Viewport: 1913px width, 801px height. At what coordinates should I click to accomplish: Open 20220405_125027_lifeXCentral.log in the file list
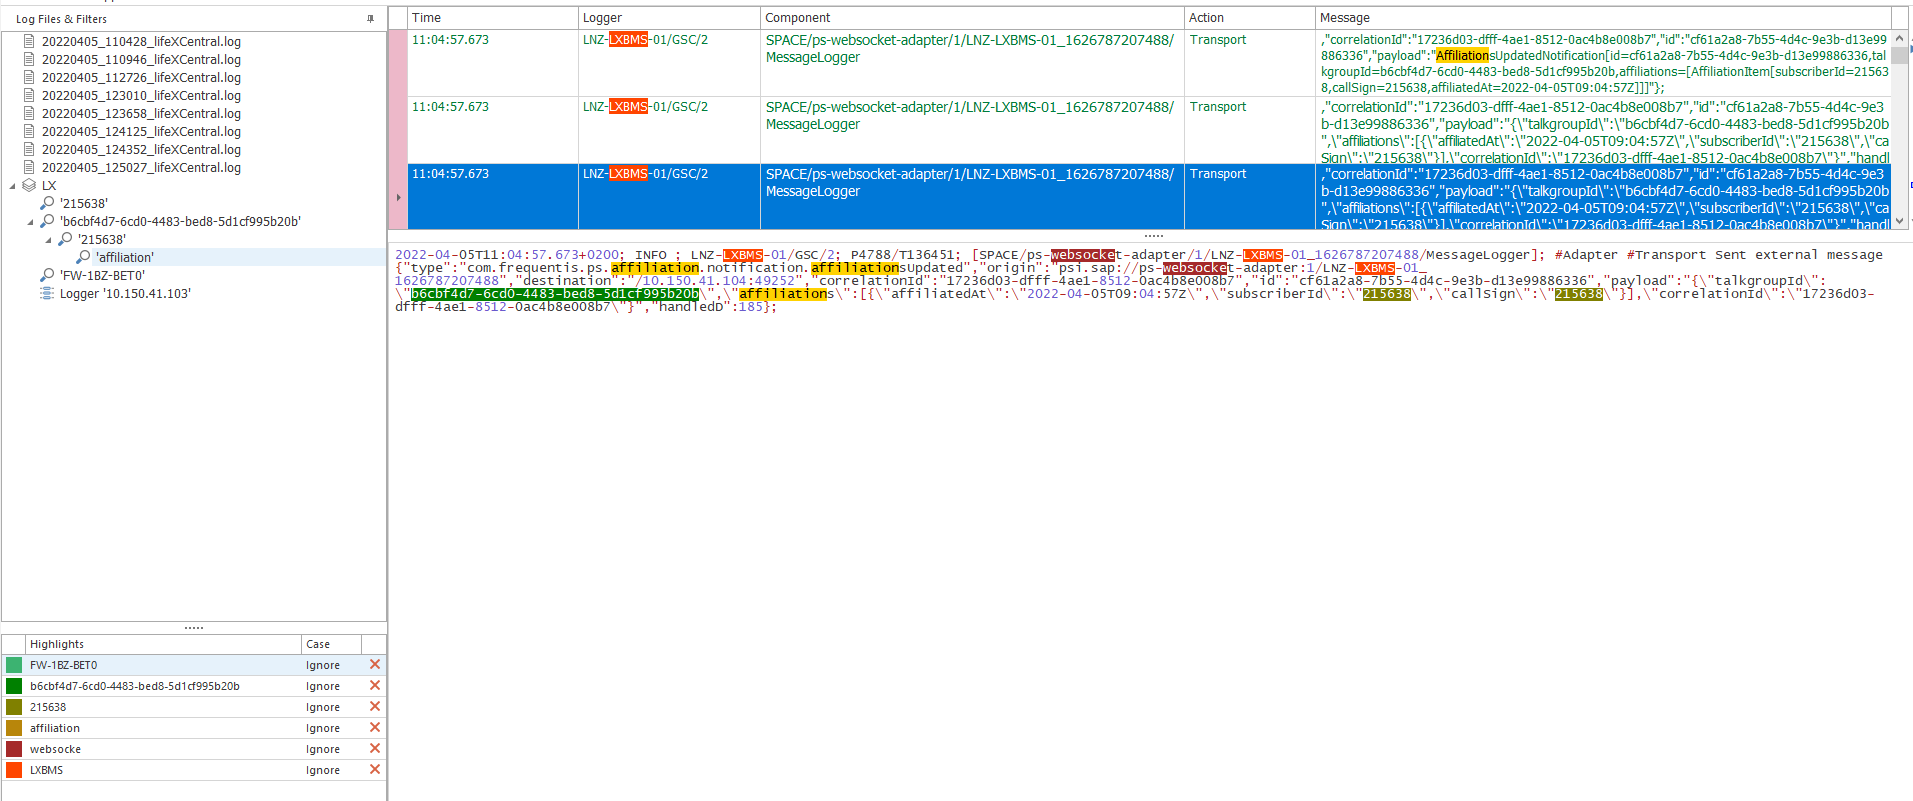tap(141, 167)
